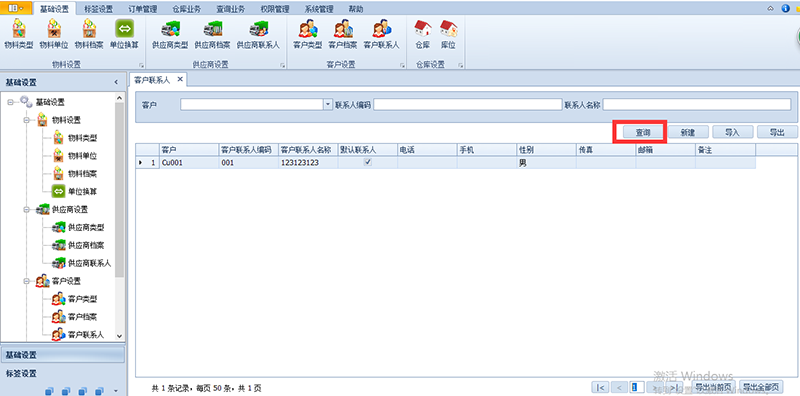Select 供应商档案 in the tree
800x396 pixels.
[x=86, y=245]
